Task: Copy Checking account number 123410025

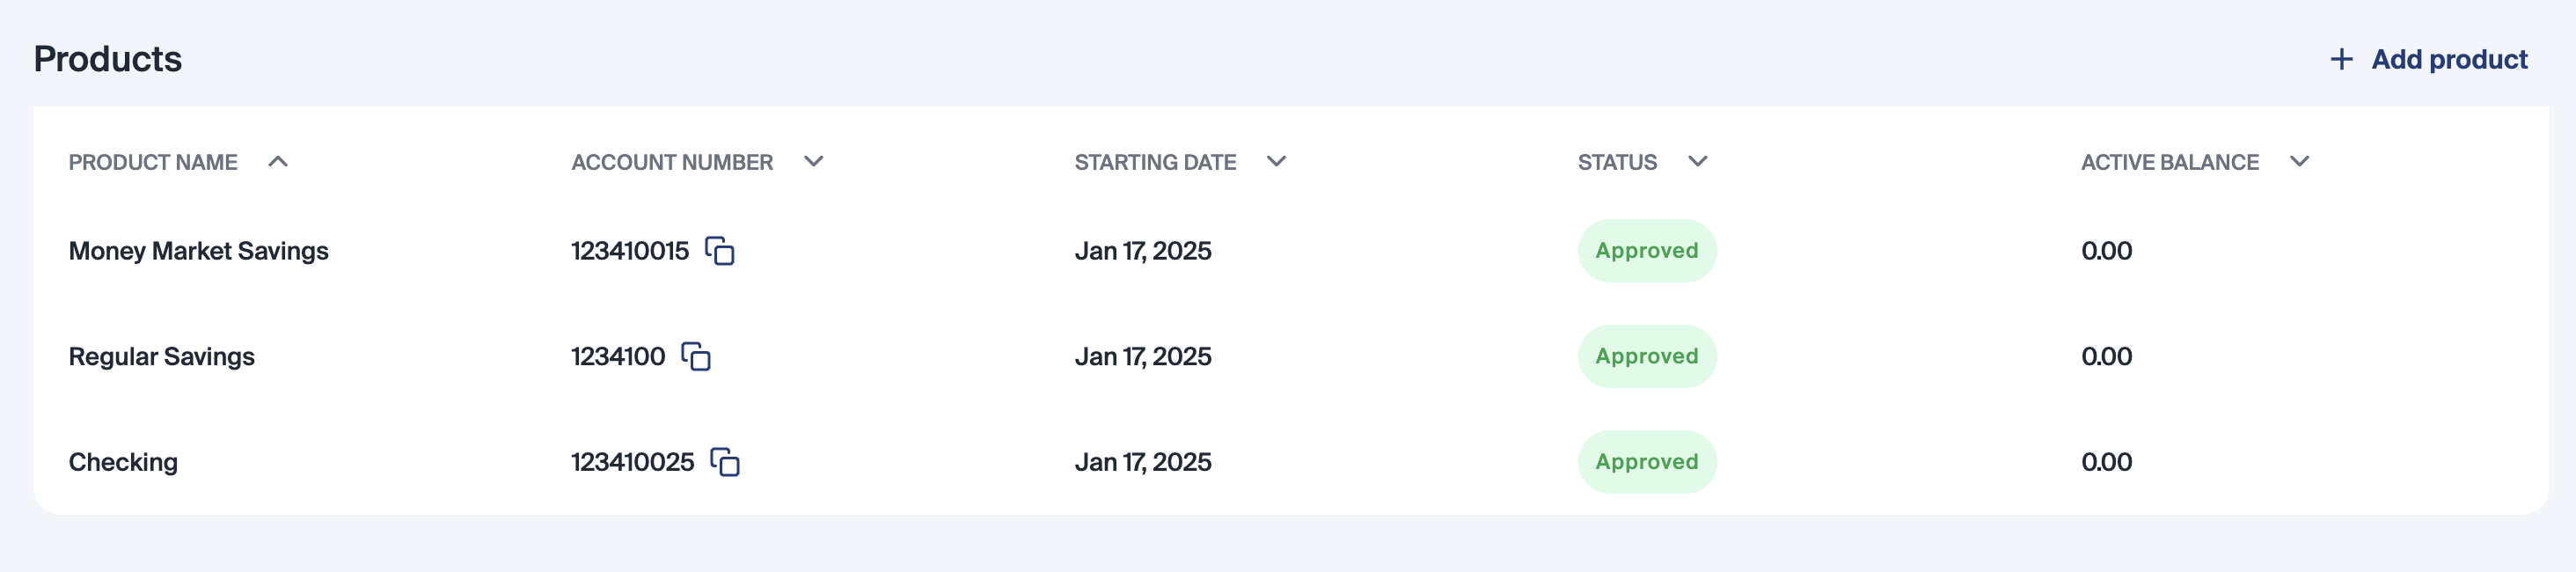Action: pos(725,462)
